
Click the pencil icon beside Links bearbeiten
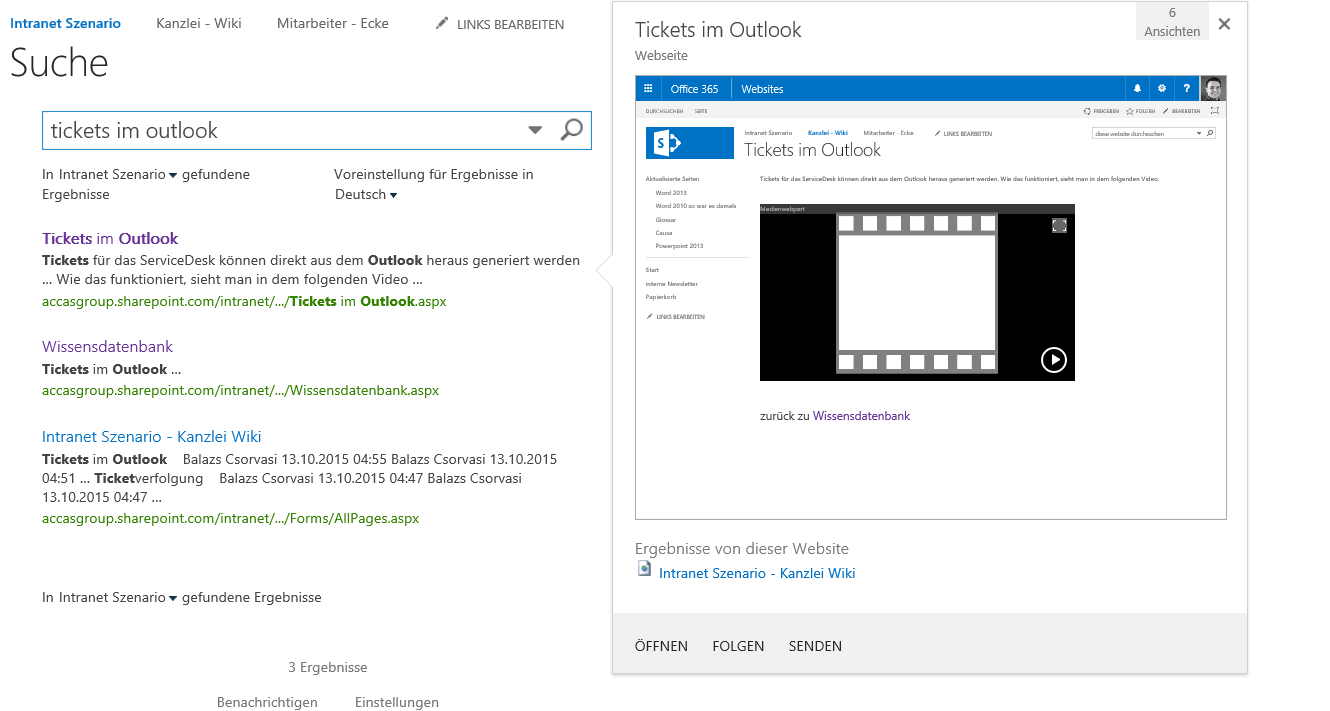[x=442, y=23]
